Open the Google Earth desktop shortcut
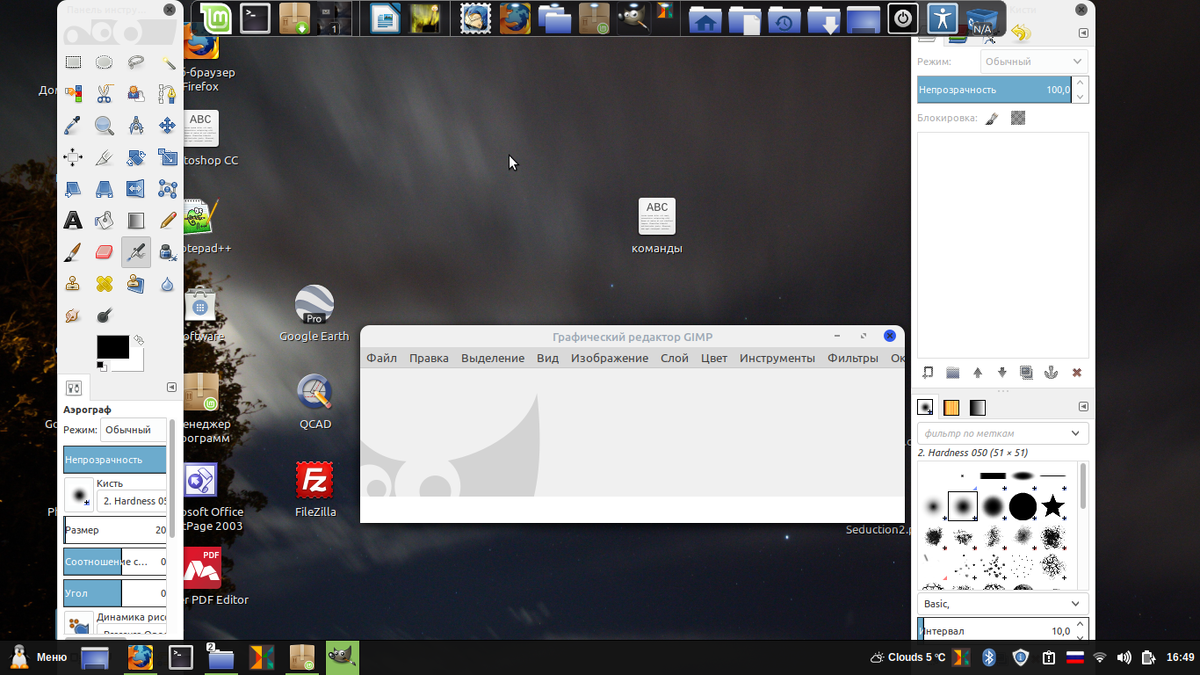The height and width of the screenshot is (675, 1200). (314, 314)
